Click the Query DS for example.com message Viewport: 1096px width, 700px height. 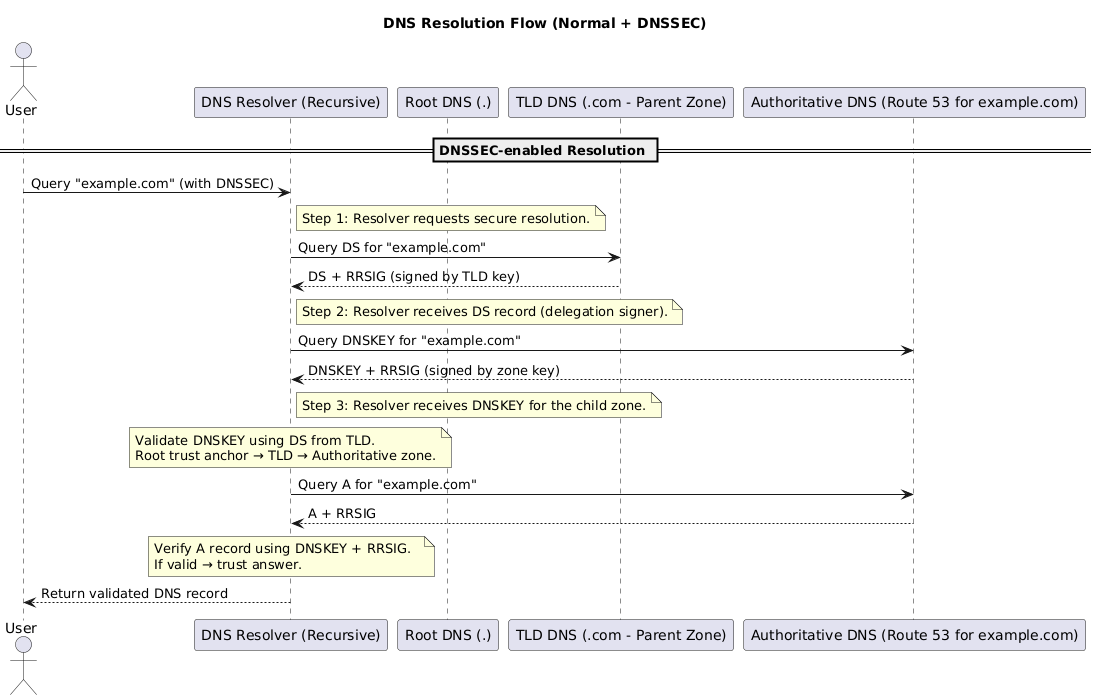(x=392, y=248)
